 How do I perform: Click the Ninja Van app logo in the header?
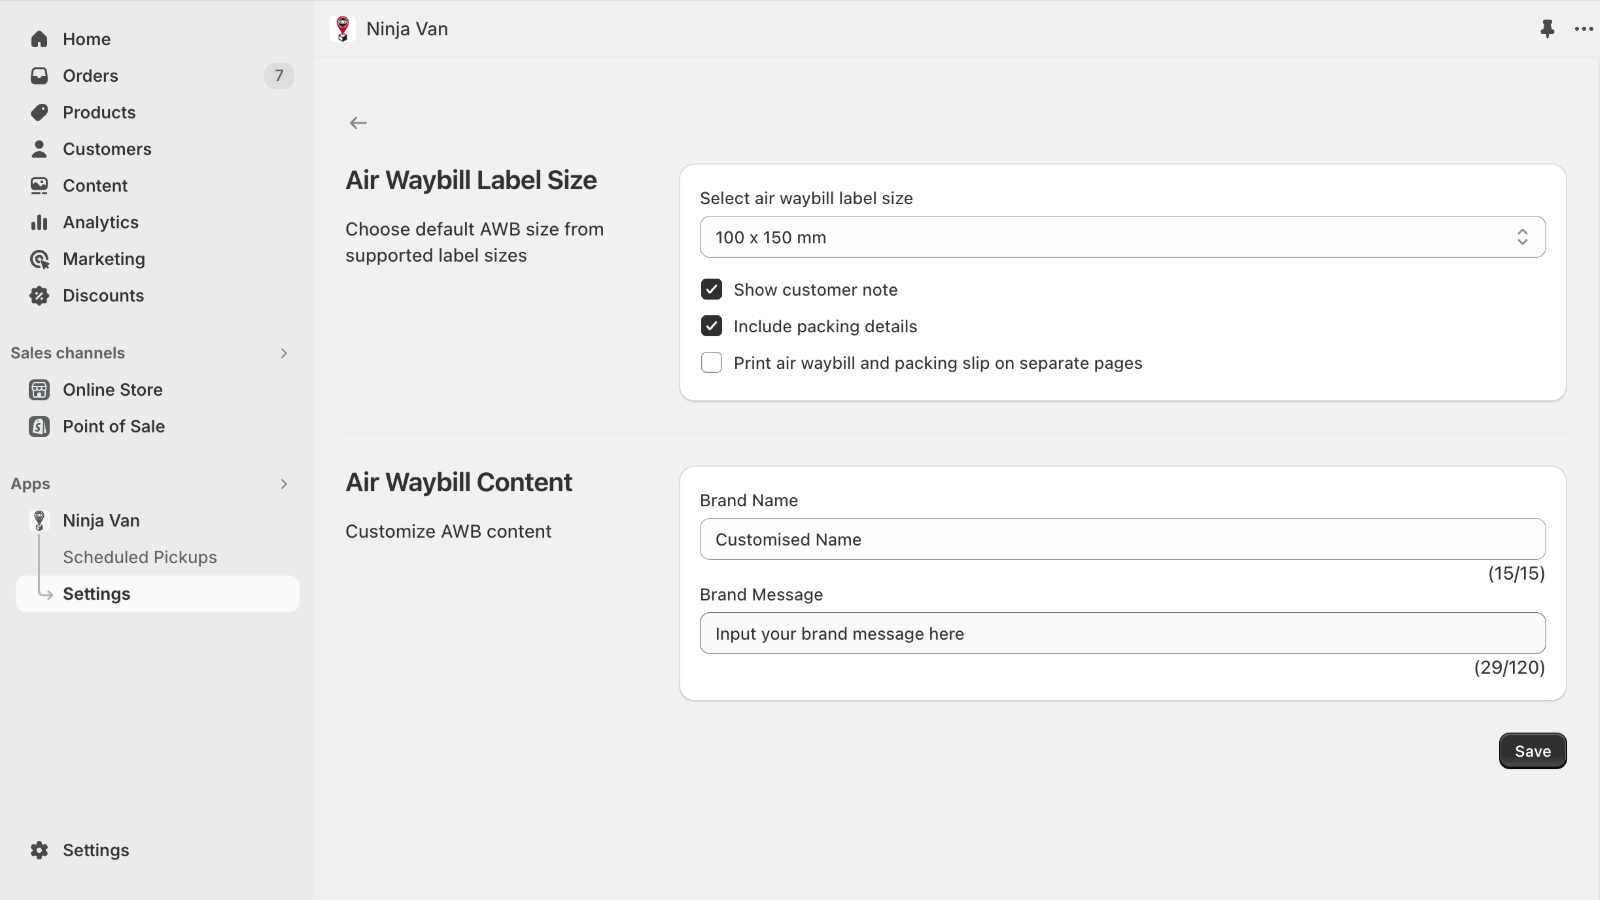tap(344, 29)
